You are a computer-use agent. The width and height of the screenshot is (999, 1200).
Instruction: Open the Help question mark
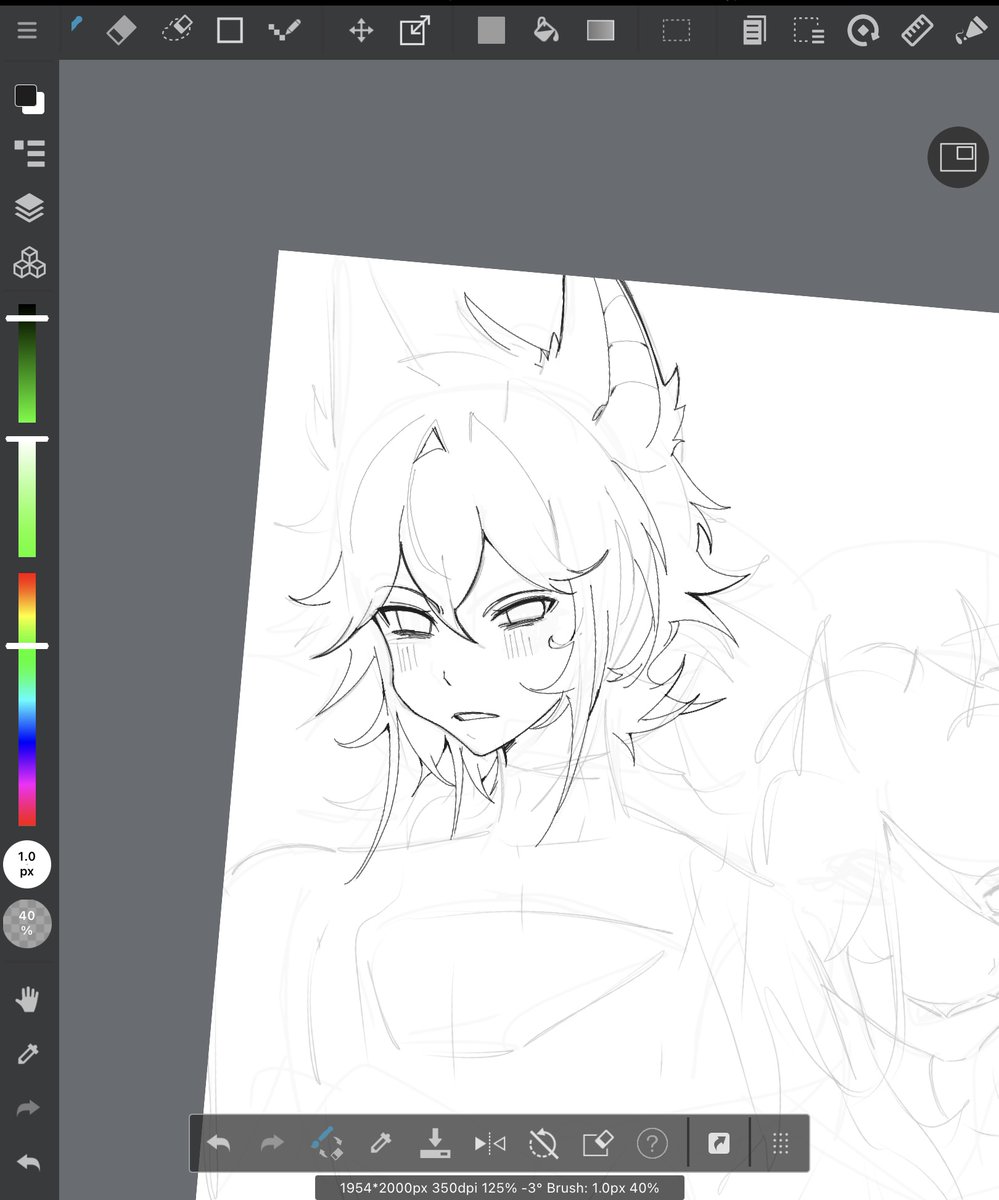click(x=652, y=1142)
